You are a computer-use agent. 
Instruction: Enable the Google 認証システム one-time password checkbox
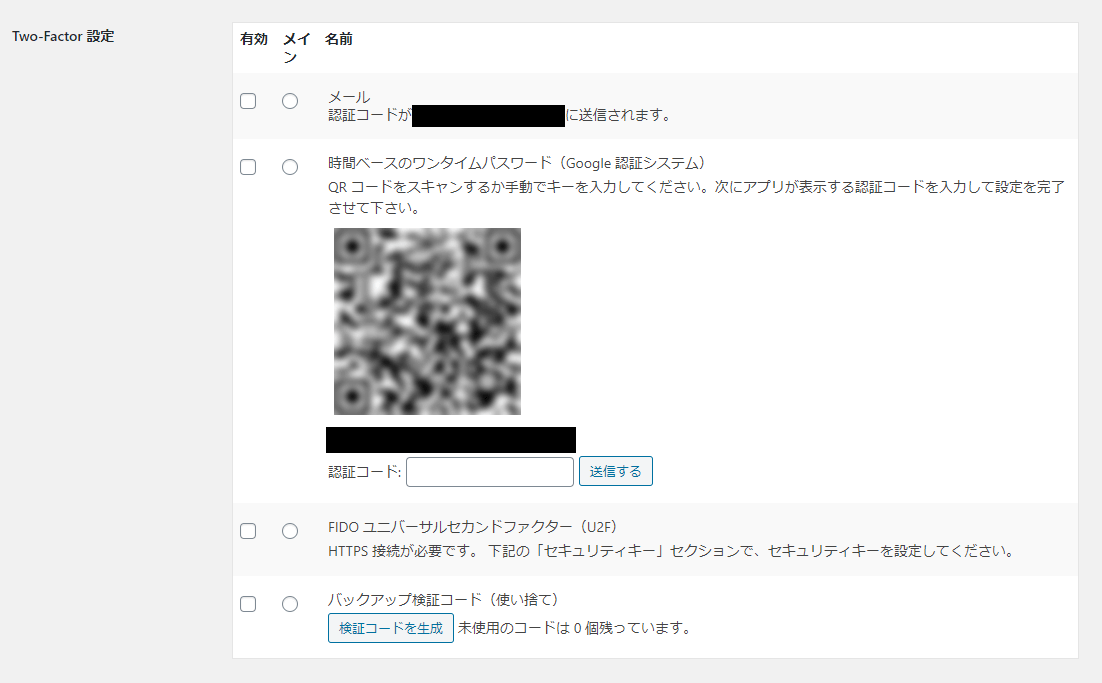pos(248,167)
